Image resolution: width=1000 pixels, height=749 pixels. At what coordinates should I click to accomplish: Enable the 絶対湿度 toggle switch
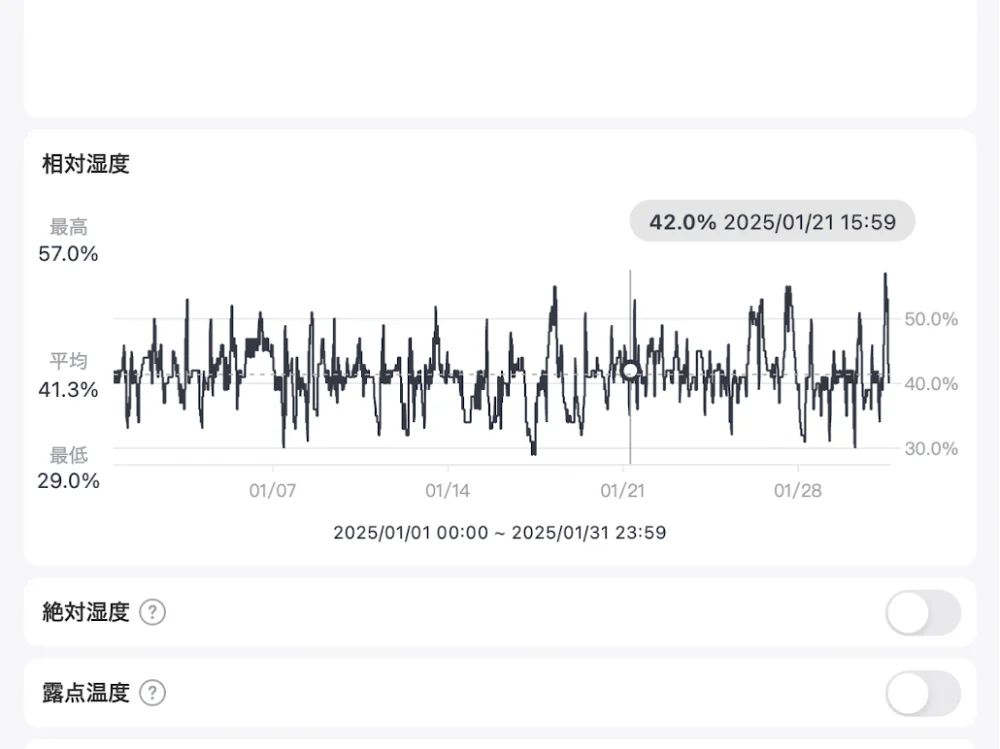click(x=922, y=612)
